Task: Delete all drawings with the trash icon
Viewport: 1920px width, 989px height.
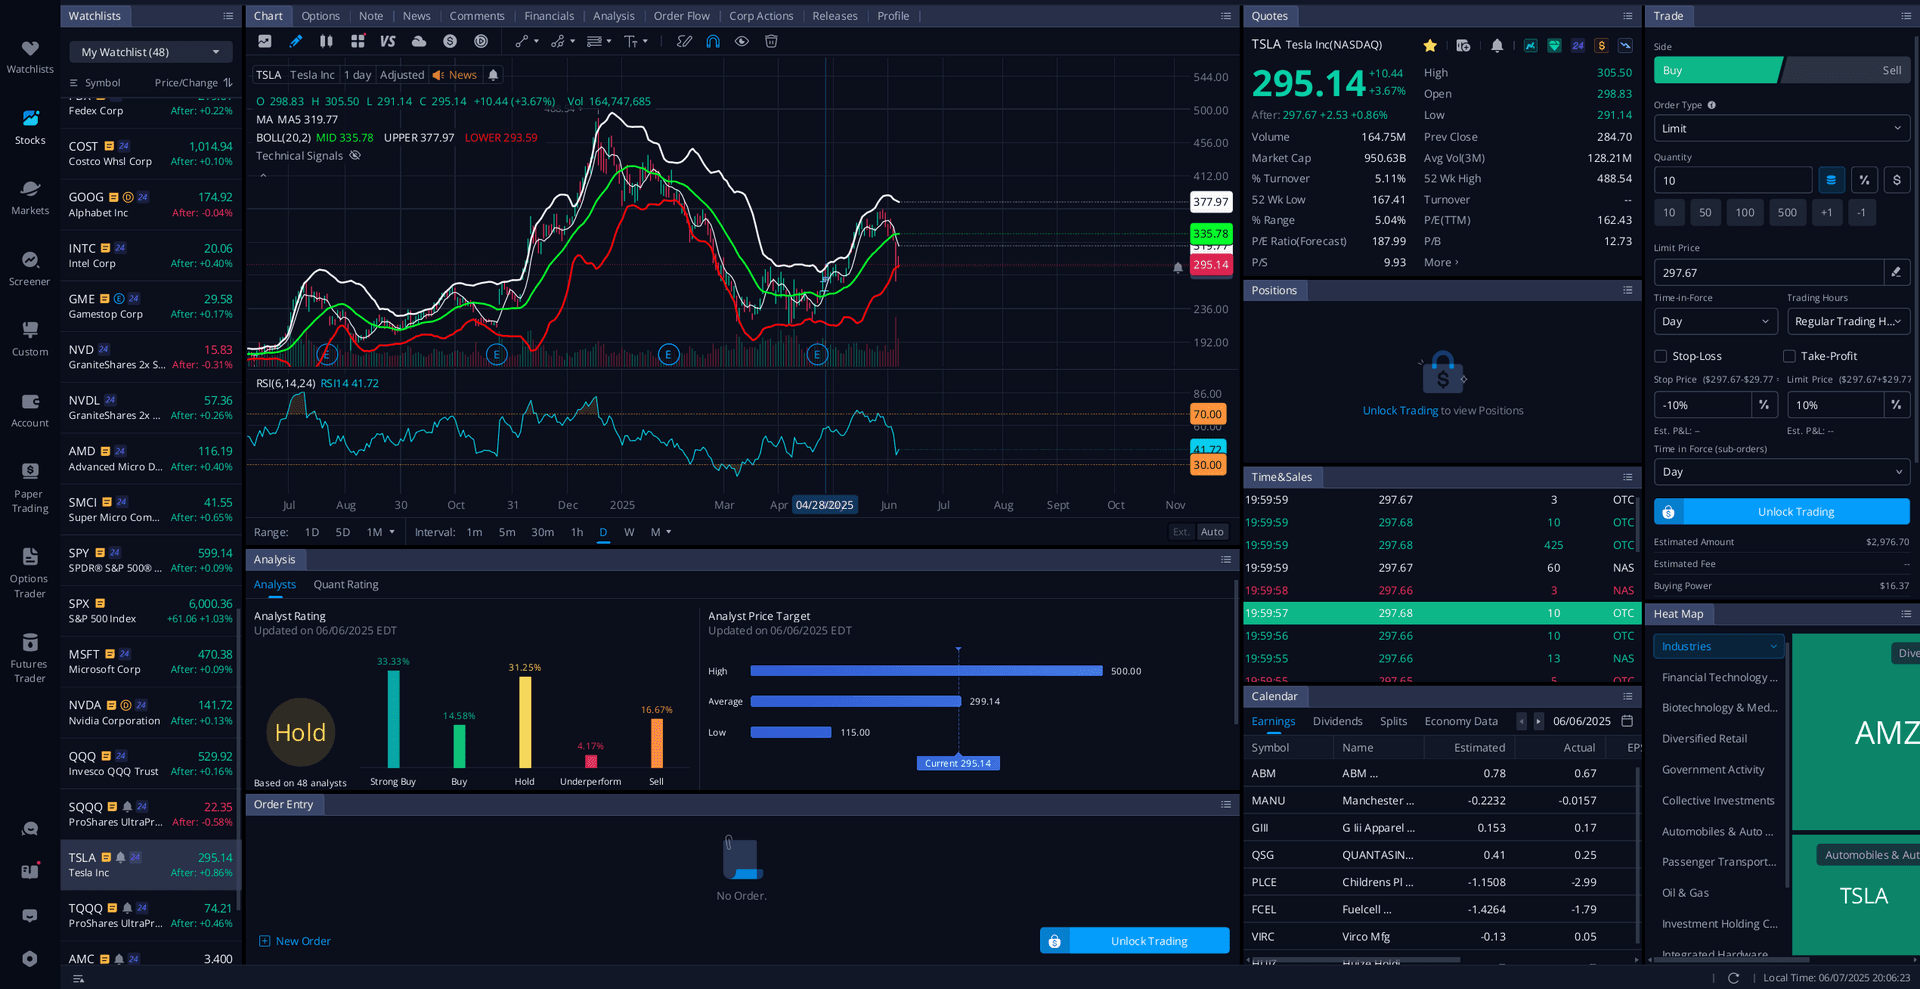Action: tap(770, 41)
